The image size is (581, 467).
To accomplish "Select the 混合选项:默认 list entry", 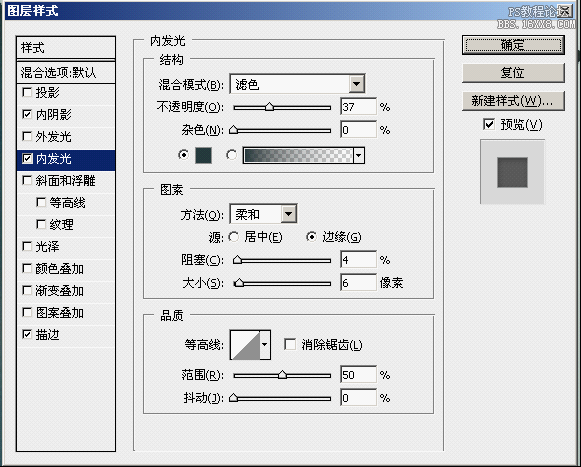I will tap(66, 72).
